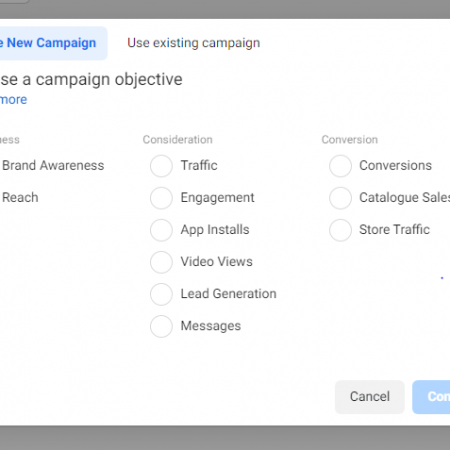Viewport: 450px width, 450px height.
Task: Select the Conversions radio button
Action: point(340,166)
